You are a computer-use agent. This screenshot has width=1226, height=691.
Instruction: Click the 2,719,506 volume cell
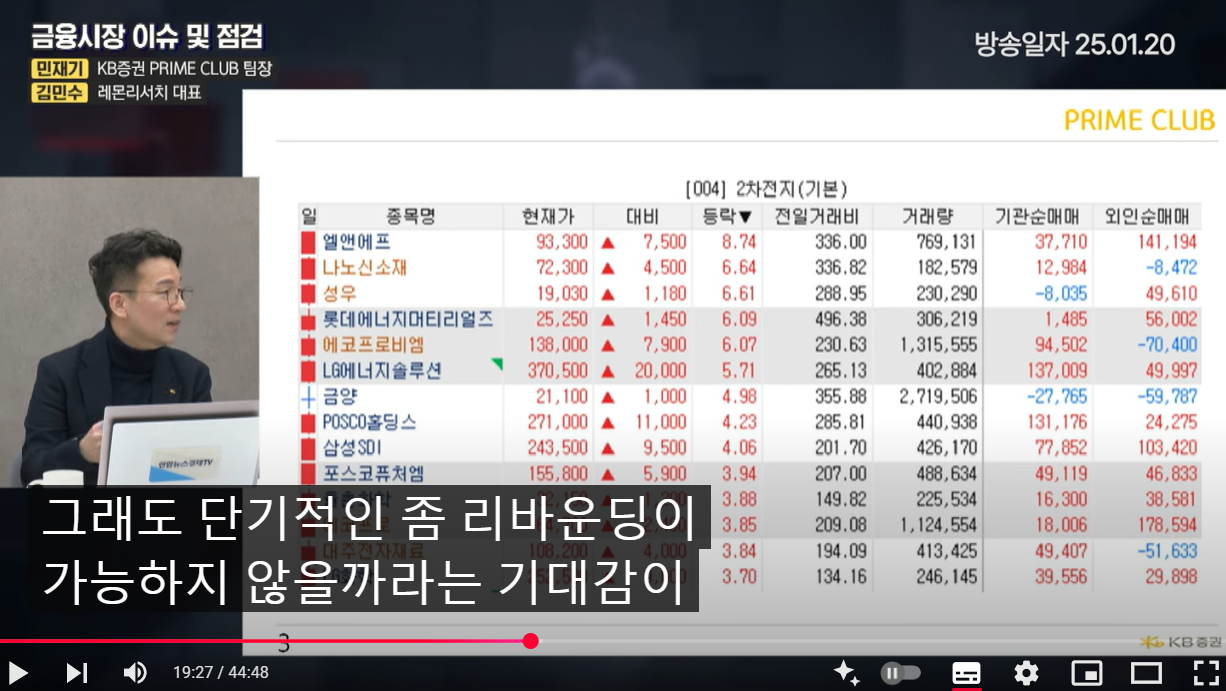pyautogui.click(x=938, y=397)
